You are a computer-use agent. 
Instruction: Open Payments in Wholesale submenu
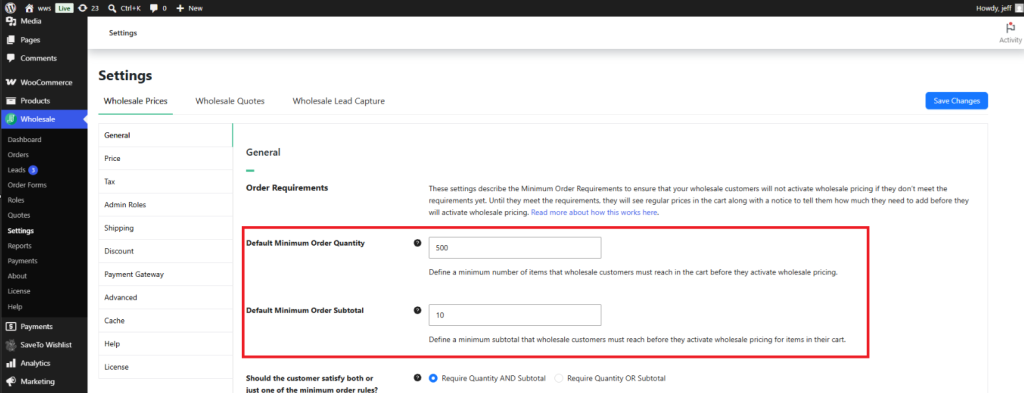[x=22, y=260]
